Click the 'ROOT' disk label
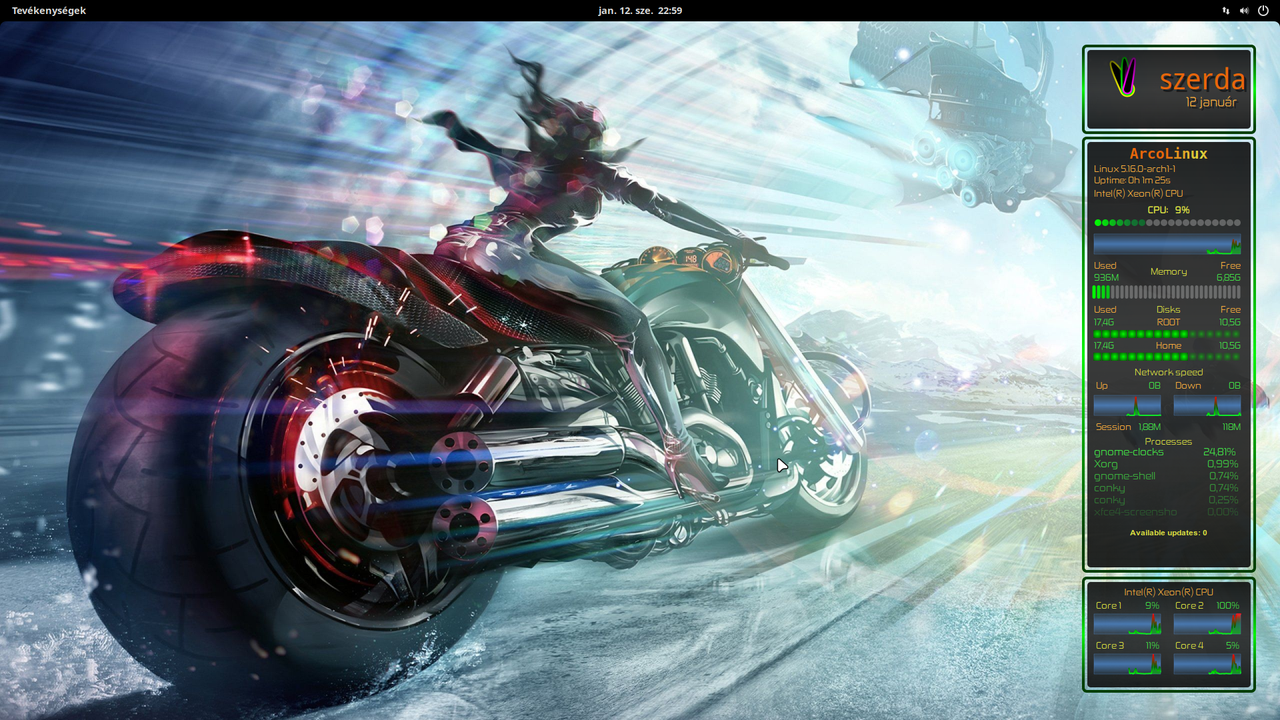This screenshot has height=720, width=1280. [1168, 322]
